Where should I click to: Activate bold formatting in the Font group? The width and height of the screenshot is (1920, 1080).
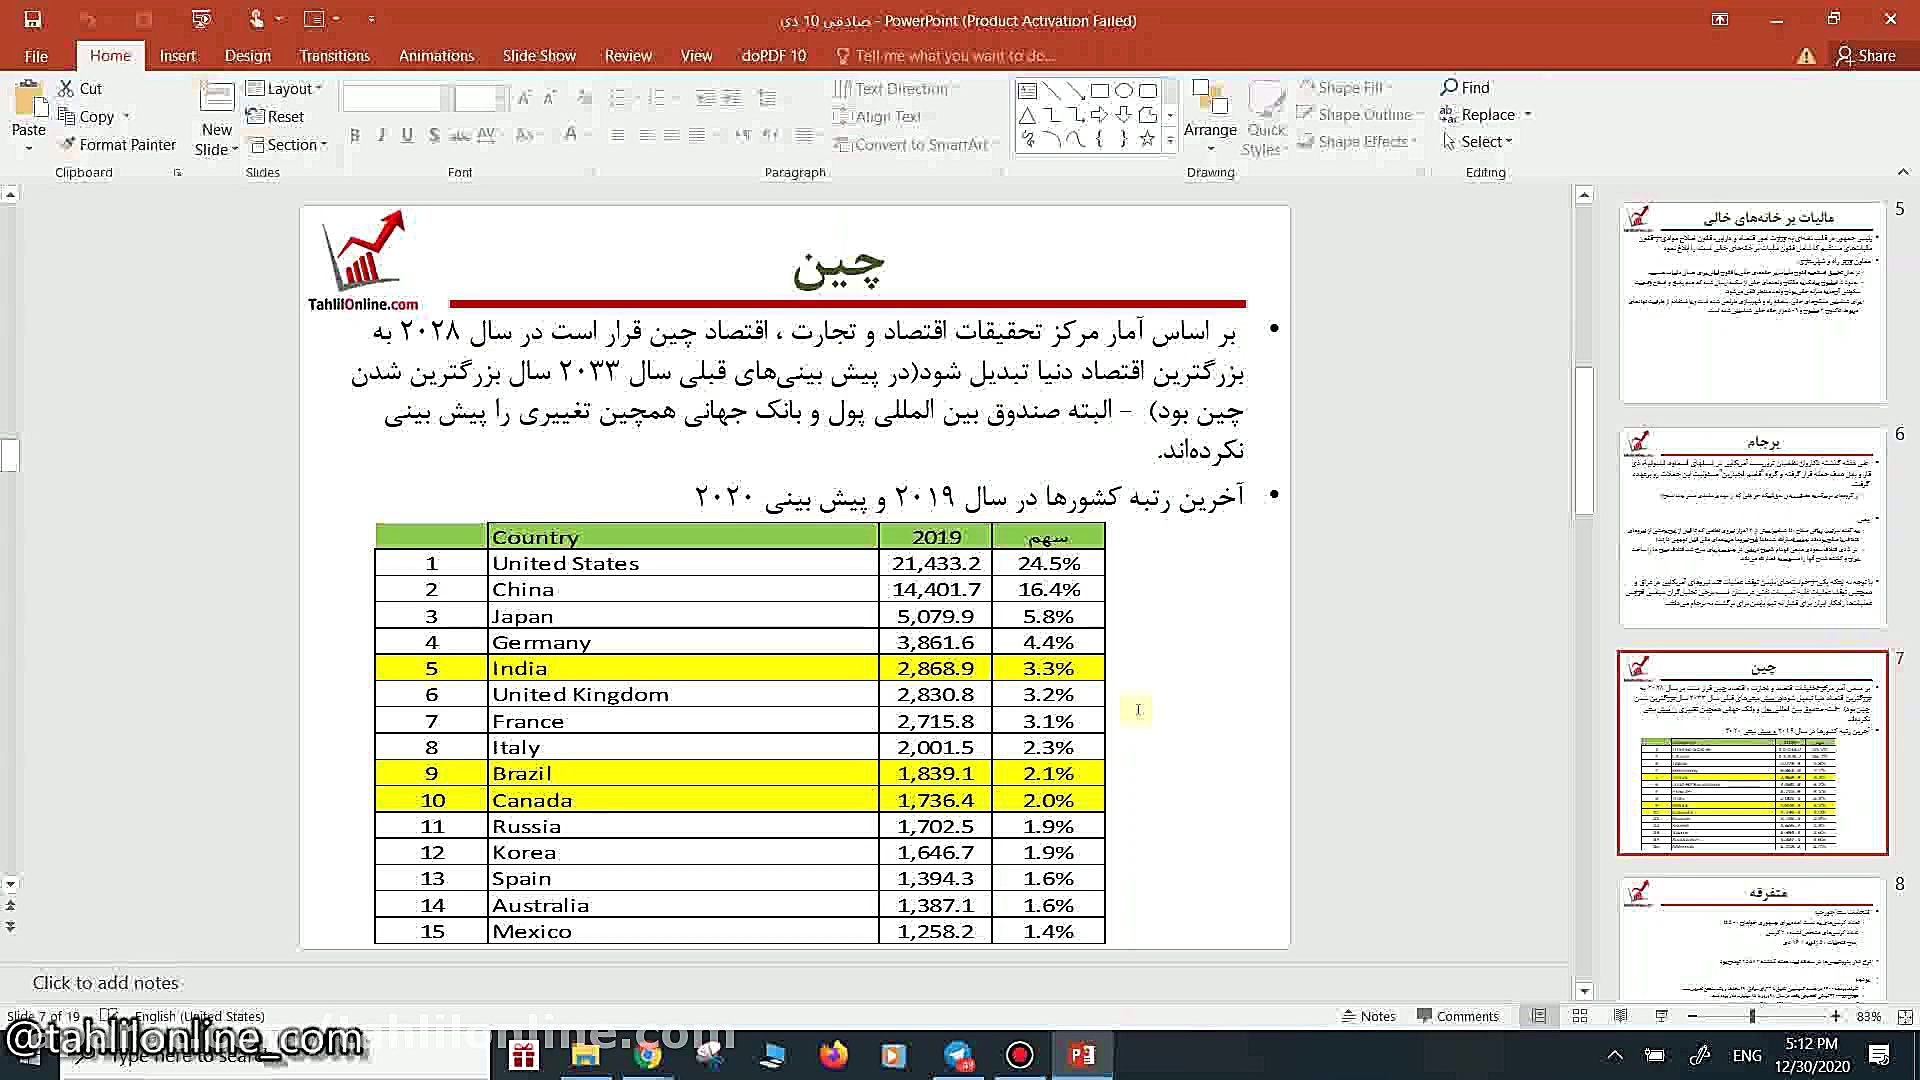[354, 135]
